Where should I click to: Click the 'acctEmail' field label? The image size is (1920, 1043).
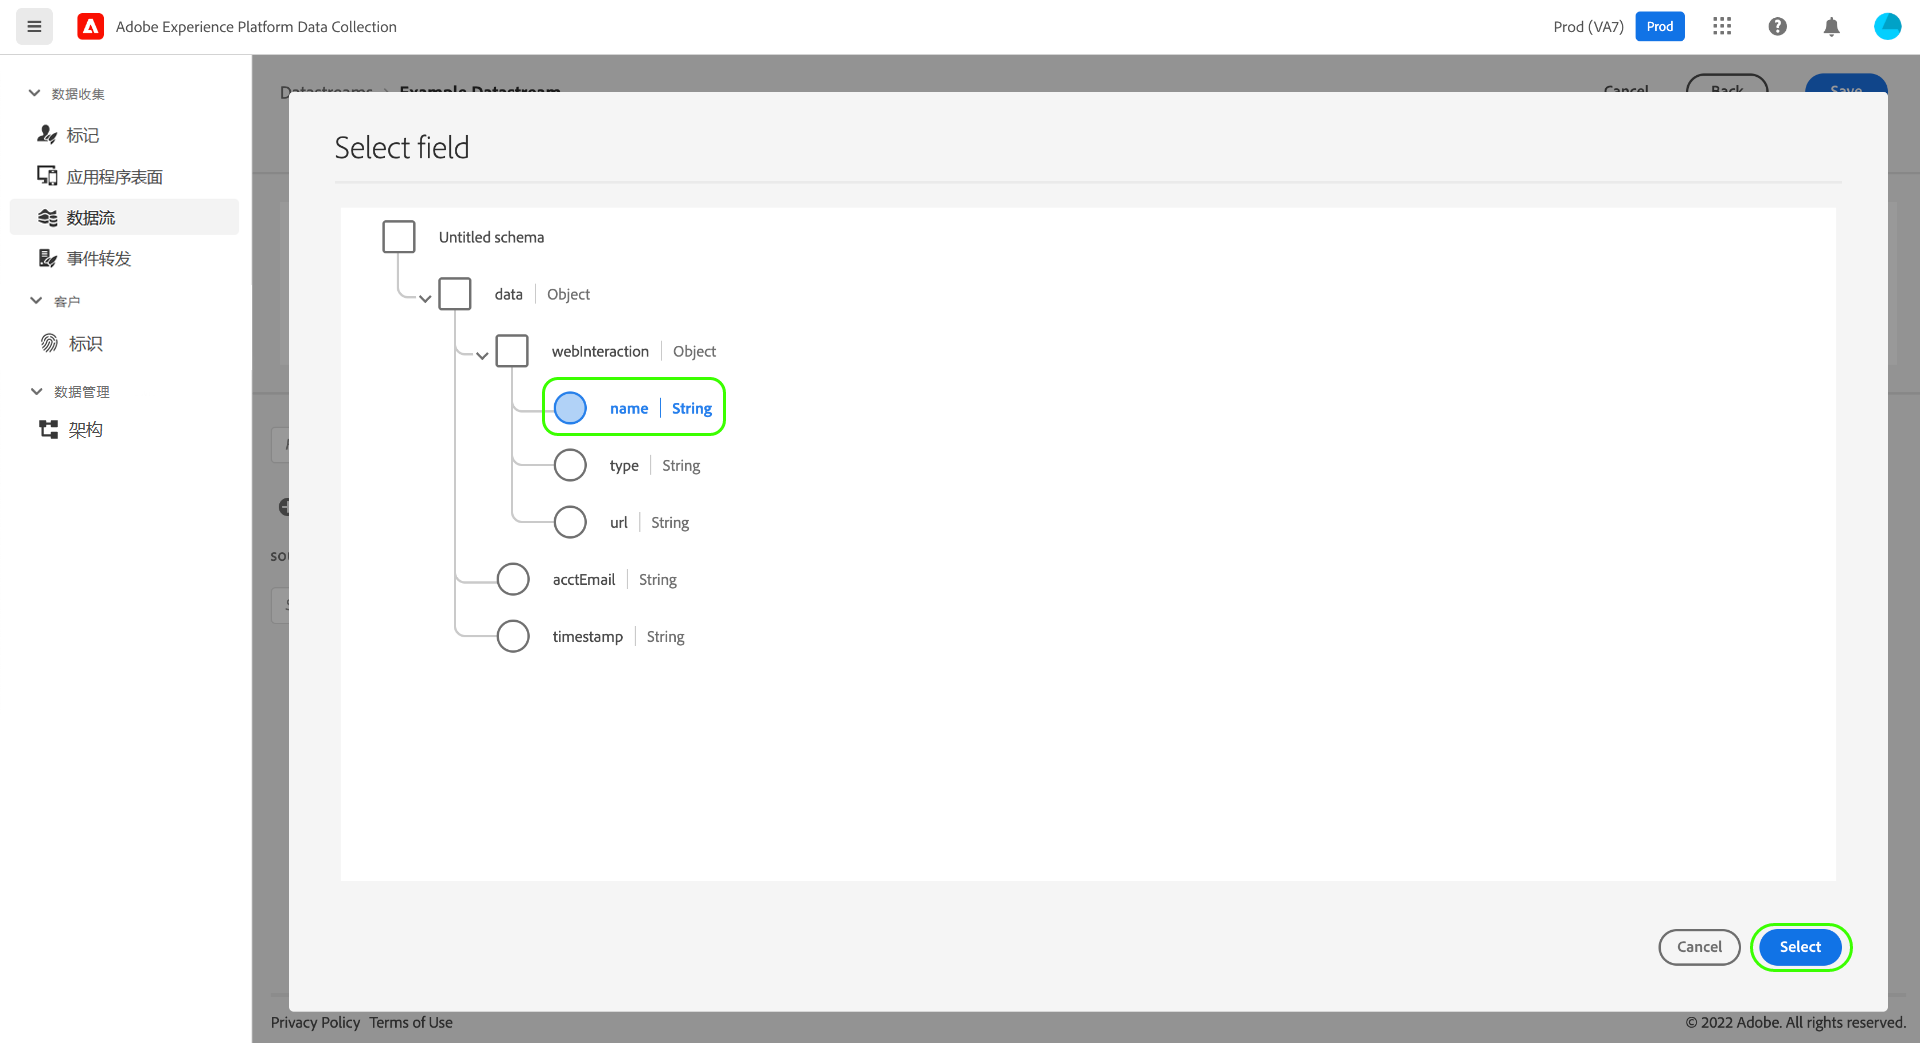[584, 579]
